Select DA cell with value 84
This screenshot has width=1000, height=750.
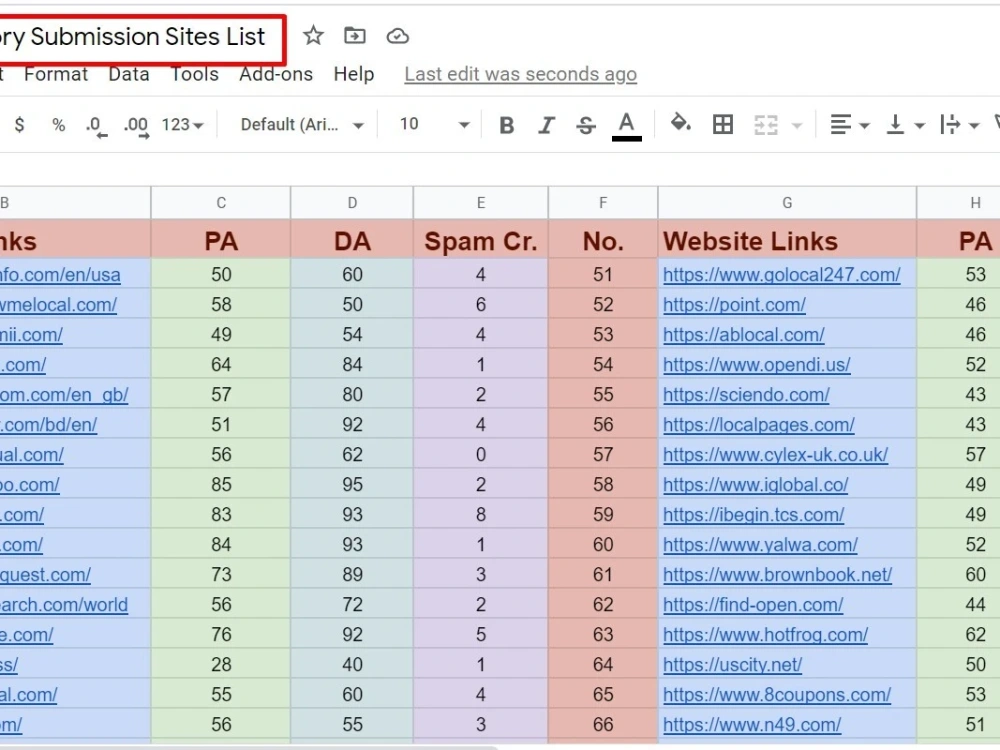tap(352, 365)
